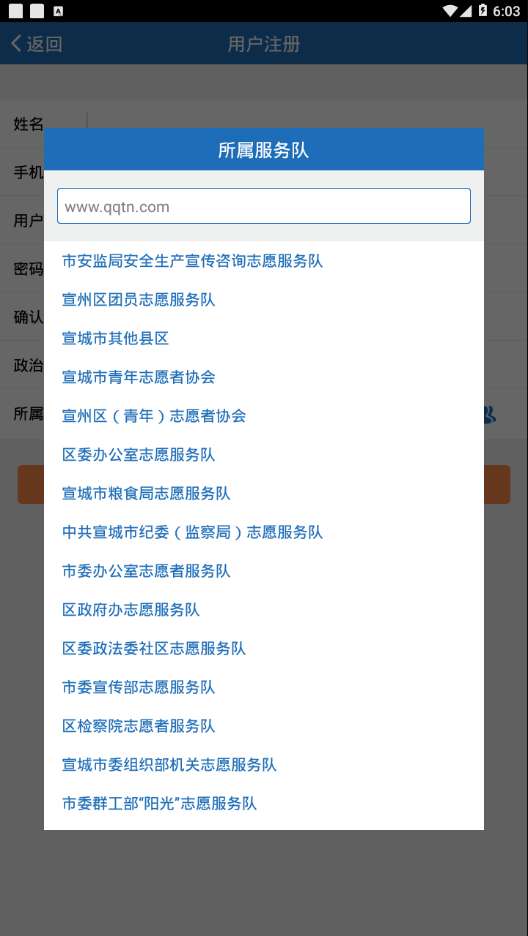This screenshot has height=936, width=528.
Task: Choose 宣州区团员志愿服务队
Action: coord(264,300)
